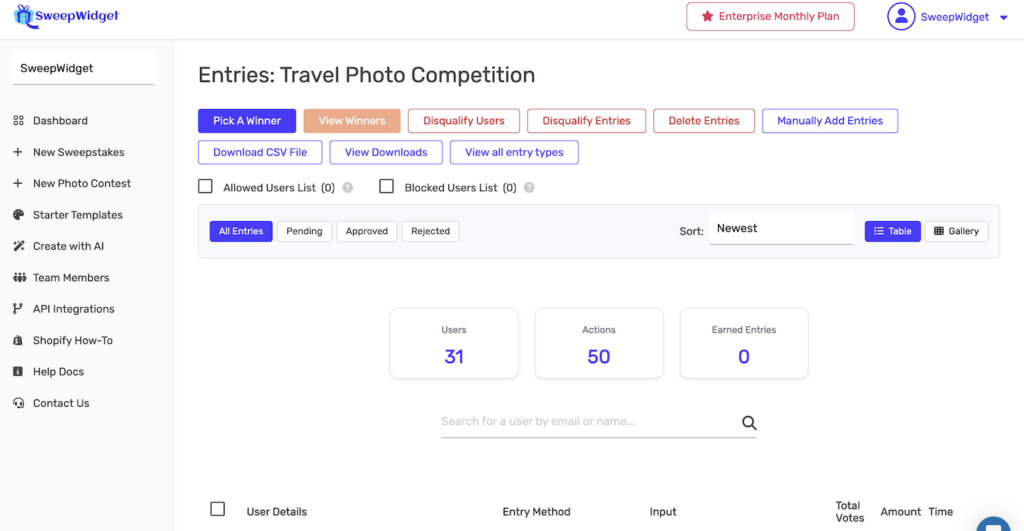Switch to the Pending entries tab
The height and width of the screenshot is (531, 1024).
pyautogui.click(x=304, y=231)
